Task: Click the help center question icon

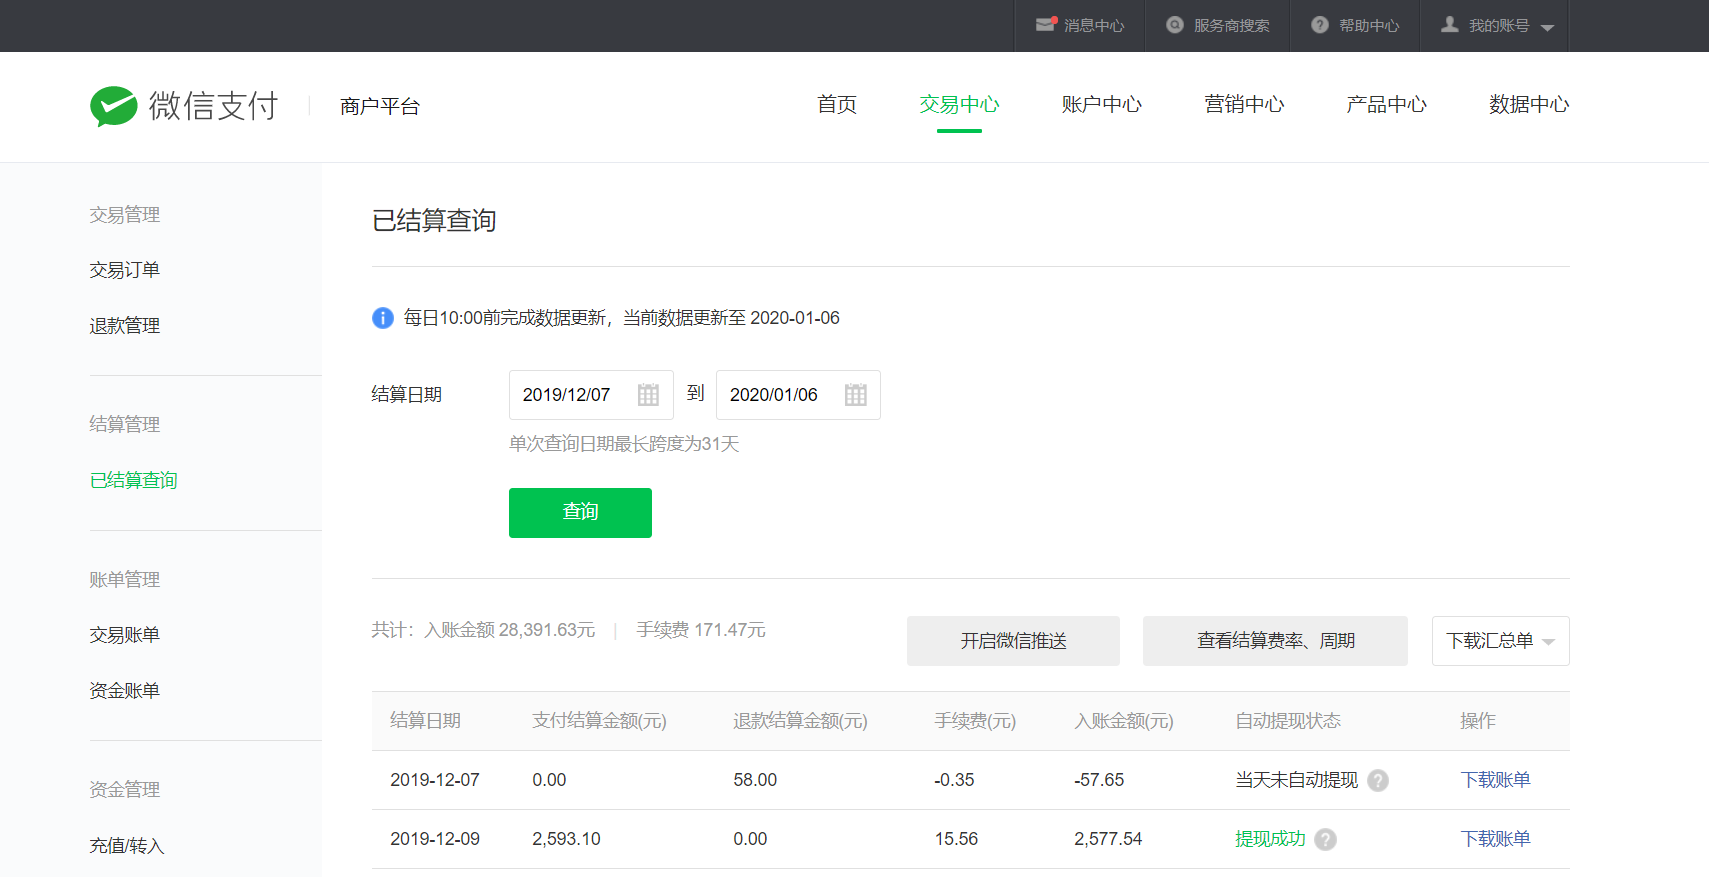Action: click(x=1320, y=25)
